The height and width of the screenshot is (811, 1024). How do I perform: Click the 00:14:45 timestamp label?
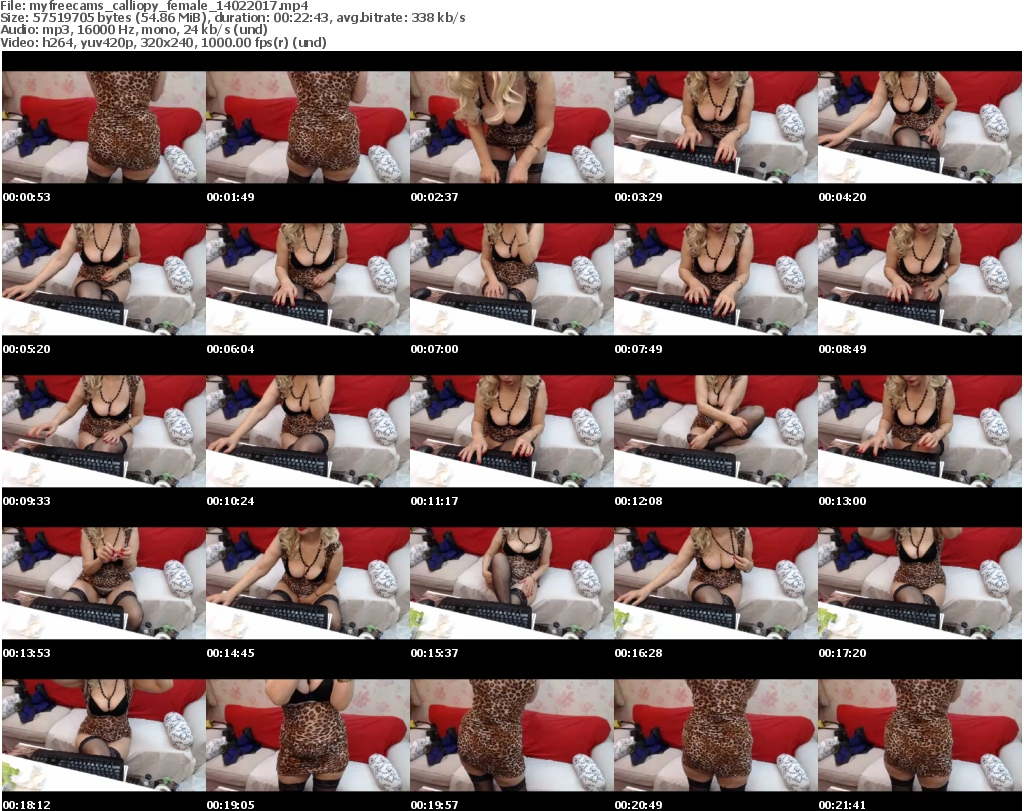pos(231,653)
